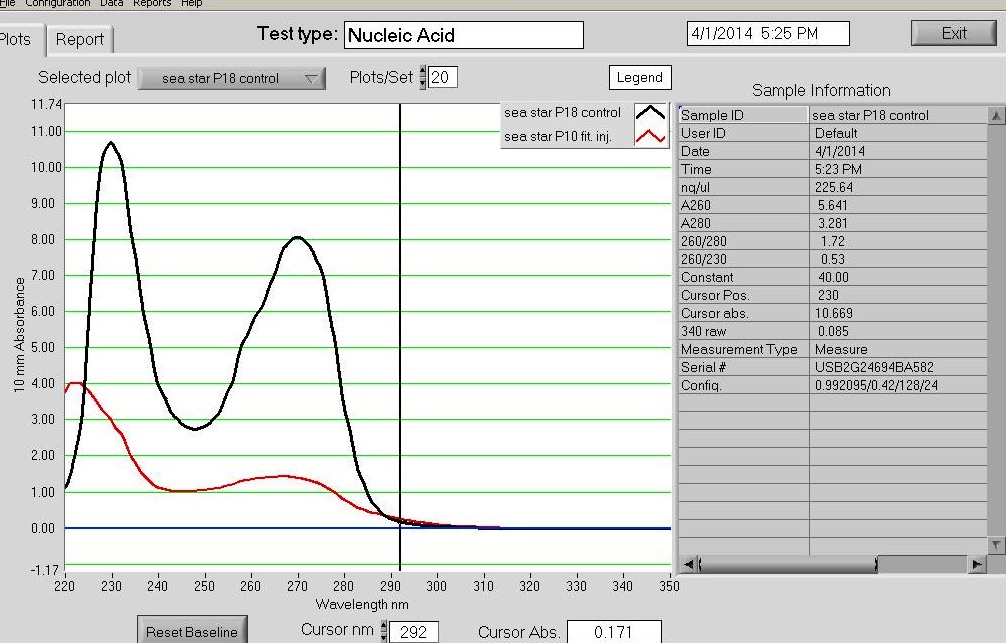This screenshot has height=643, width=1006.
Task: Switch to the Report tab
Action: pos(80,40)
